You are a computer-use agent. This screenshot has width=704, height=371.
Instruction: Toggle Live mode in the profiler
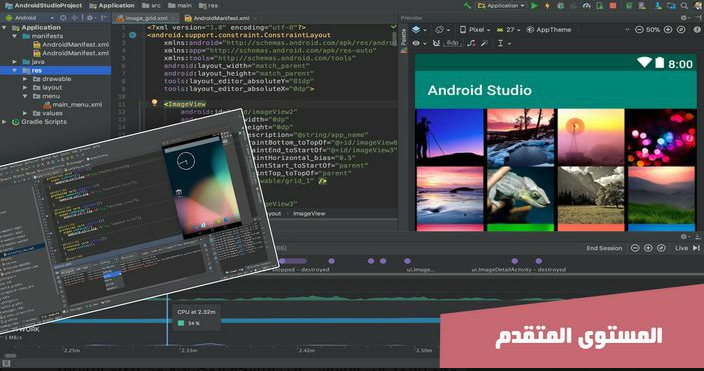tap(682, 248)
